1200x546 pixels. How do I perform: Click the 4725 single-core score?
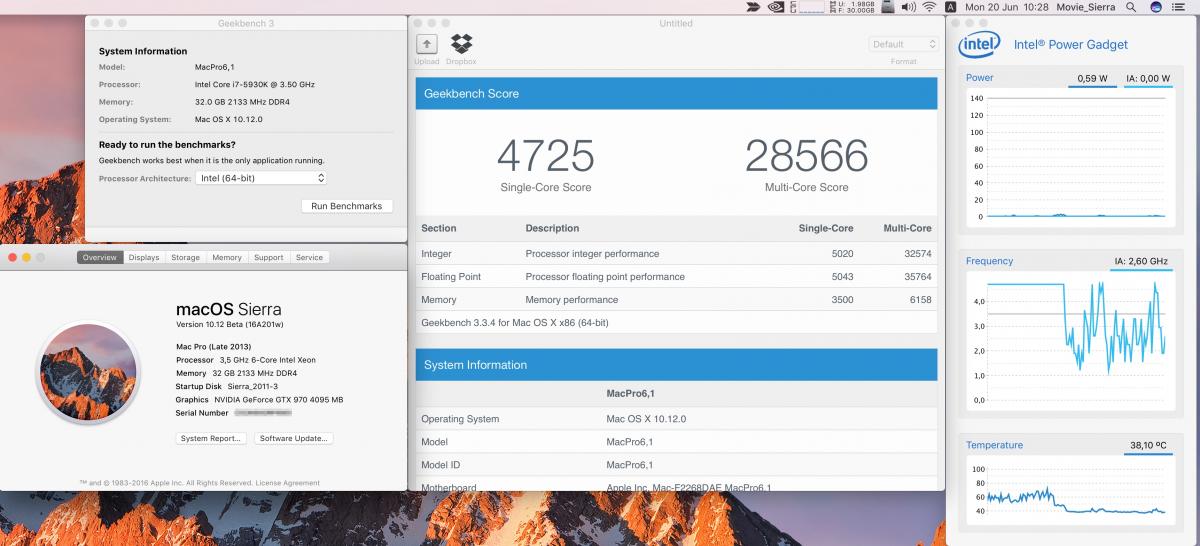pos(546,156)
